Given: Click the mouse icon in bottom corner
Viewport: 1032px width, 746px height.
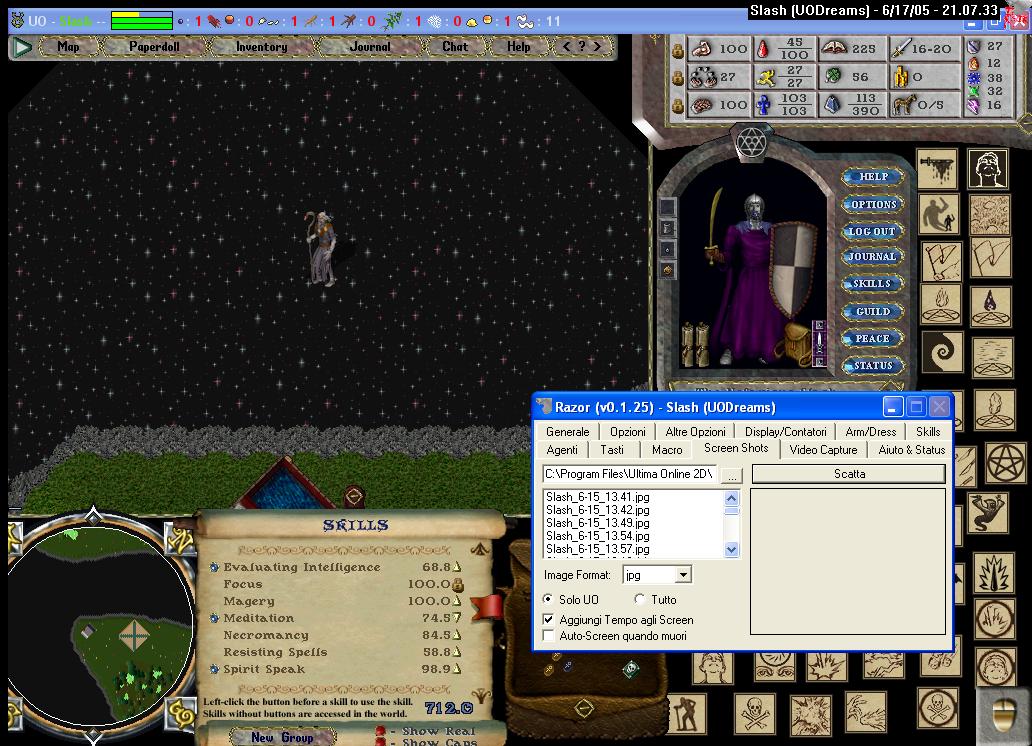Looking at the screenshot, I should pos(1003,714).
